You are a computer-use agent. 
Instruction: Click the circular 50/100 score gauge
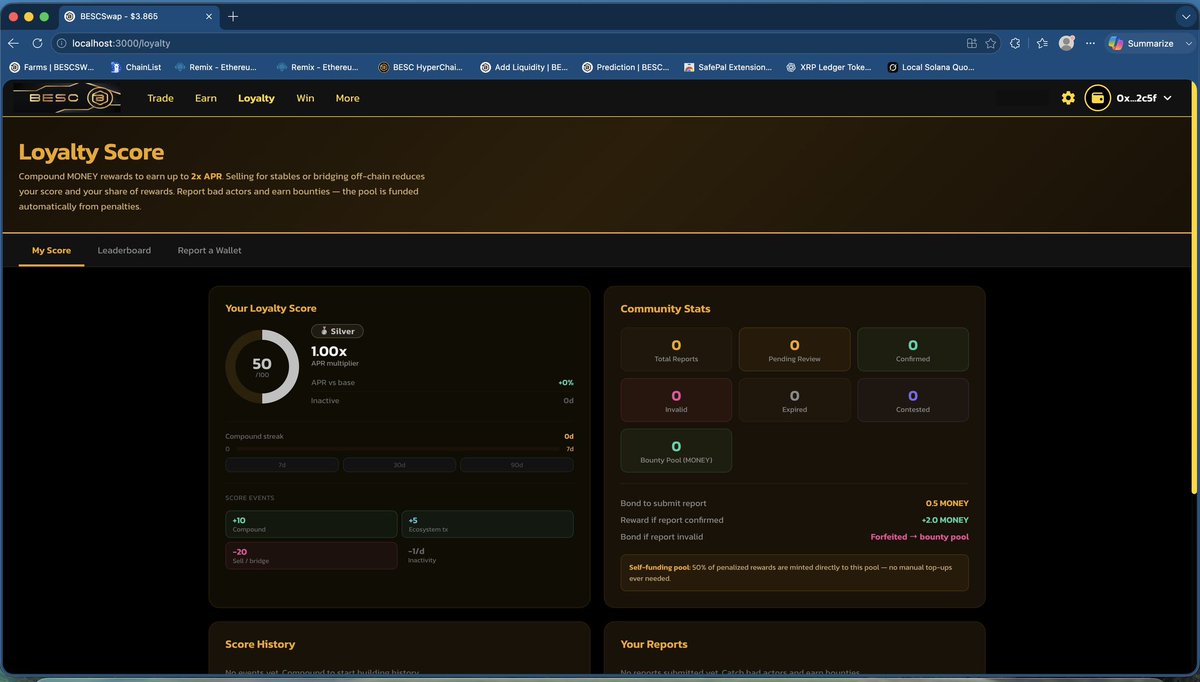[262, 367]
